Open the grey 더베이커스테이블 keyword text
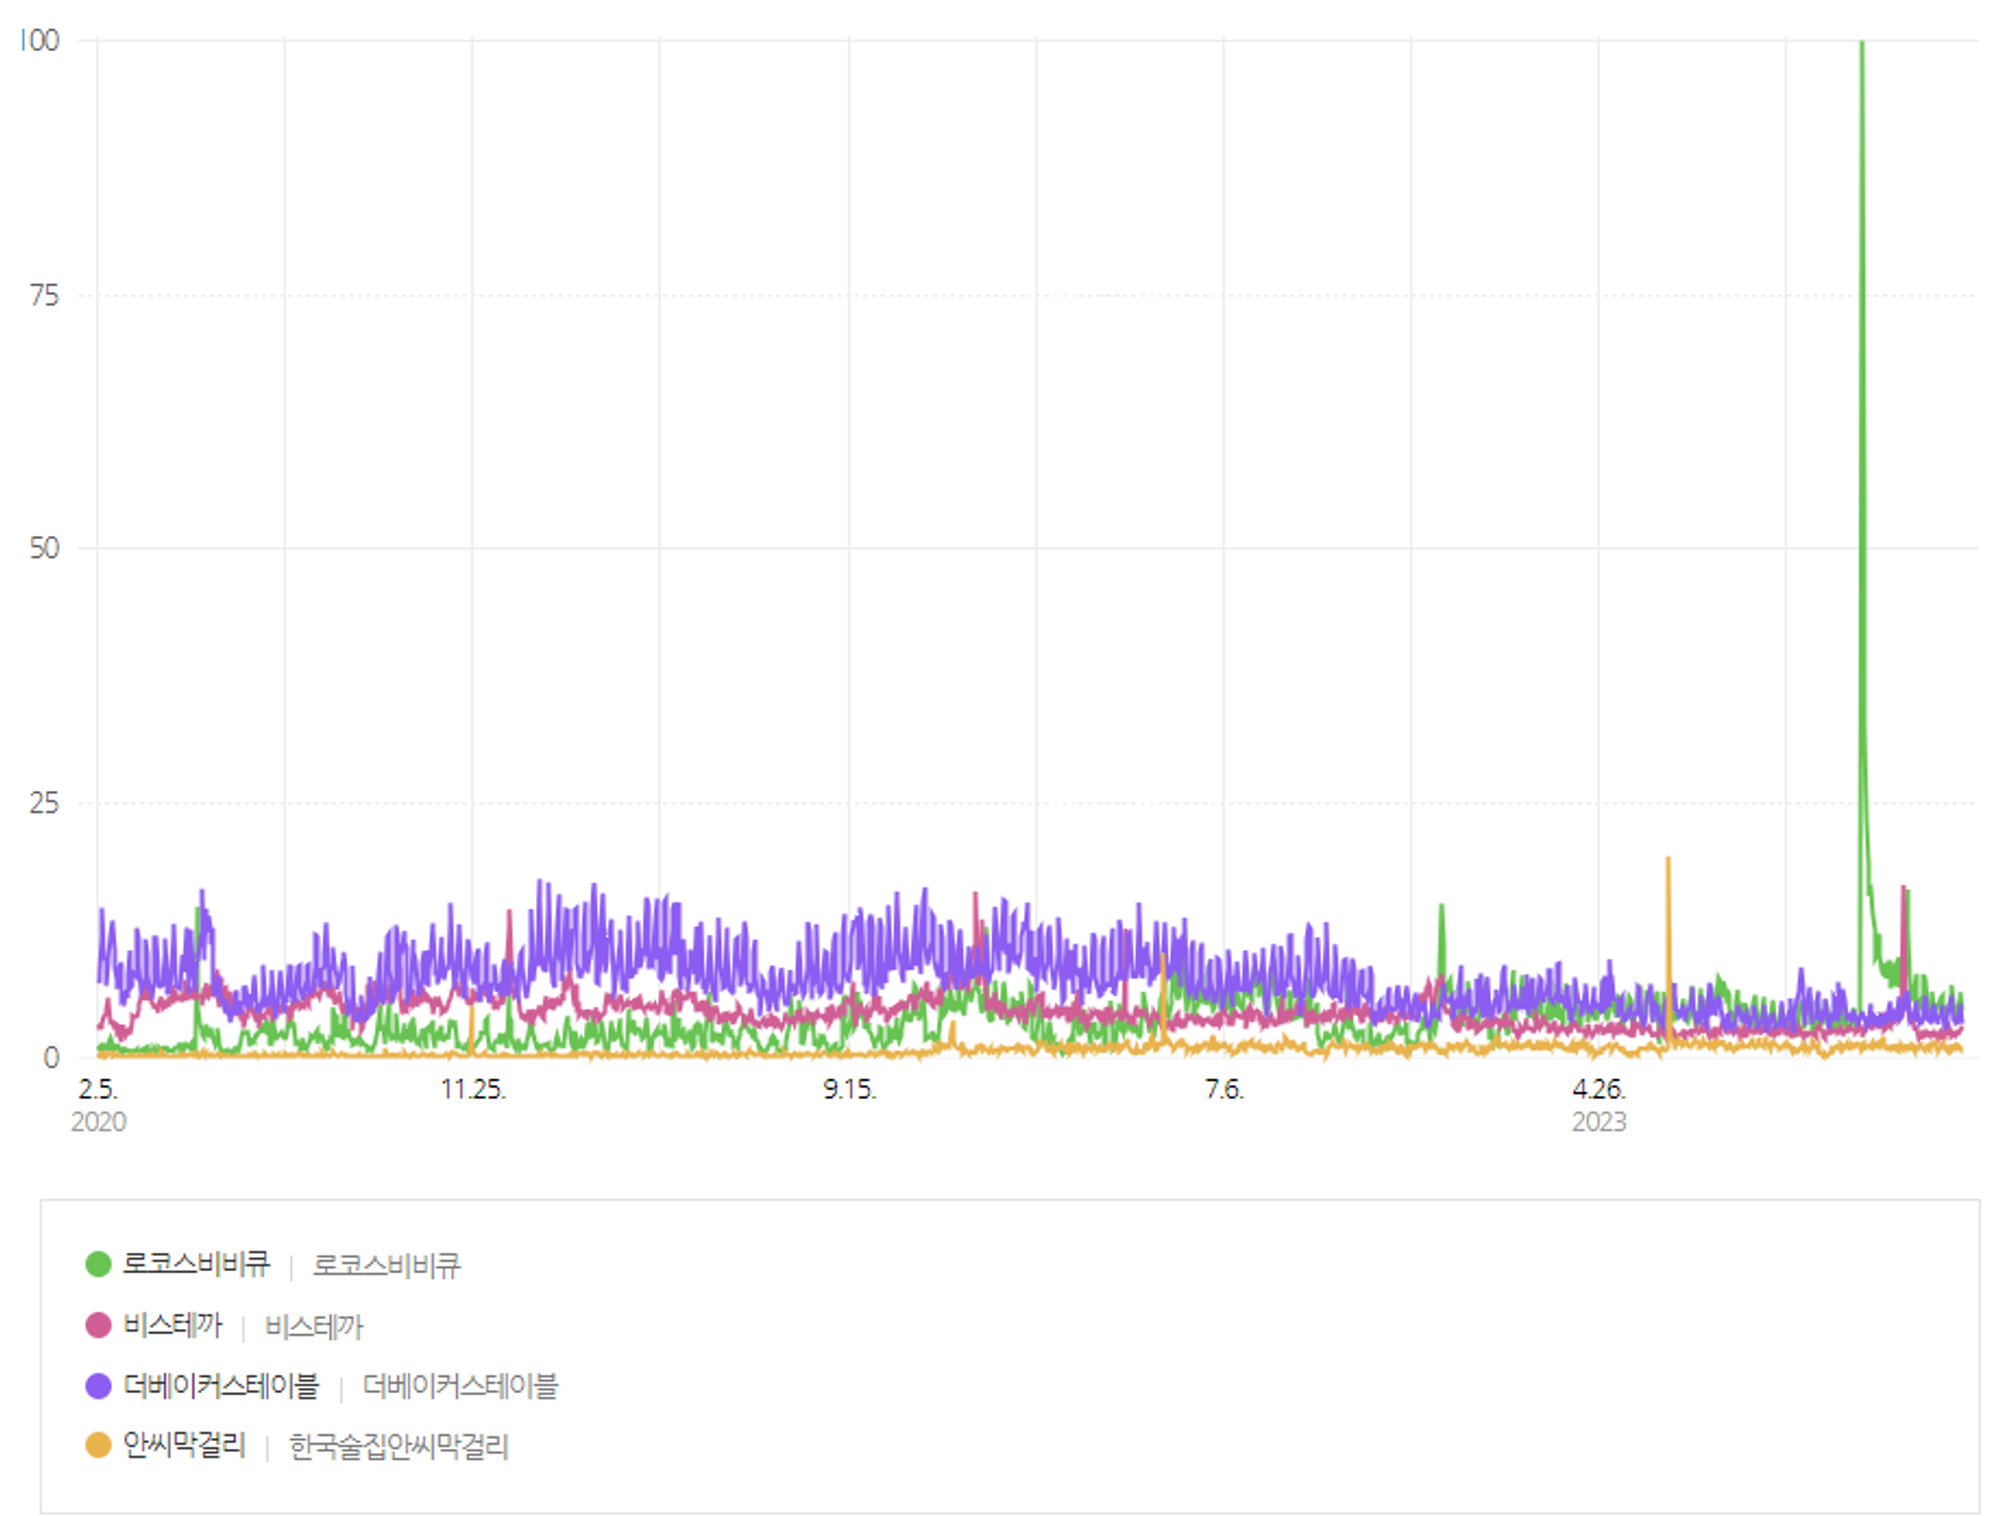The width and height of the screenshot is (2000, 1516). coord(460,1386)
